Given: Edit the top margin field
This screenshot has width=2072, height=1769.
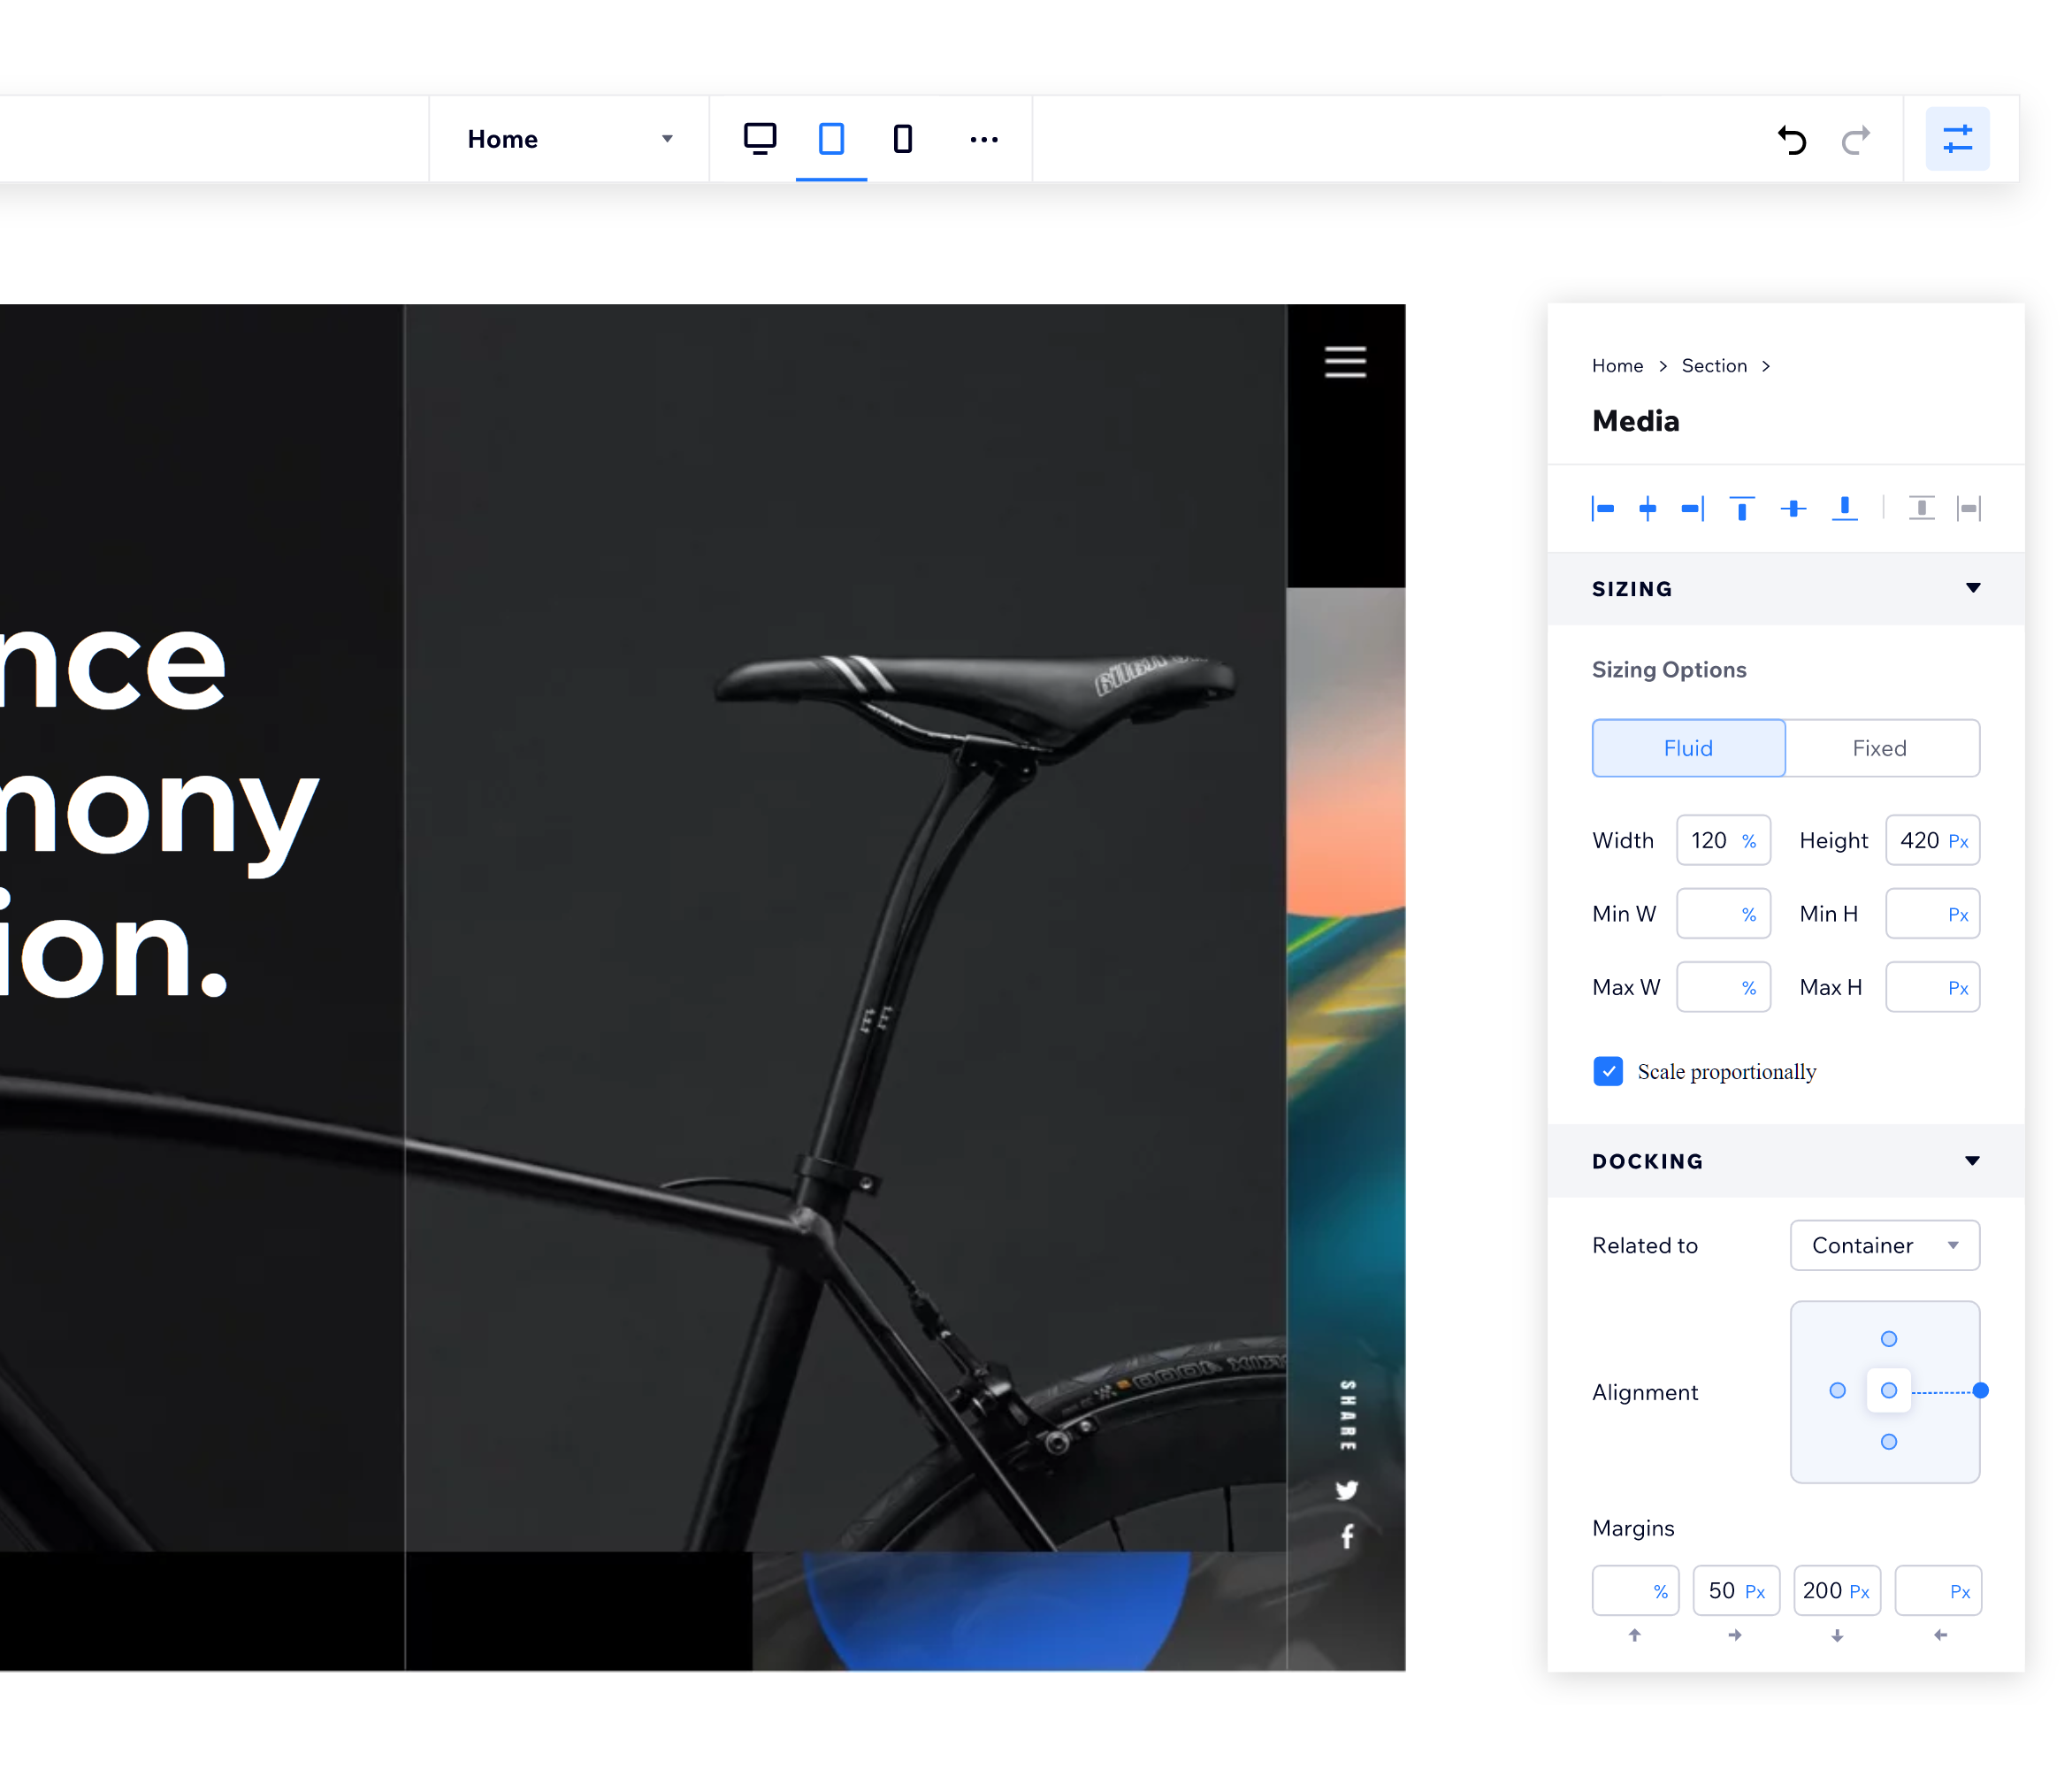Looking at the screenshot, I should tap(1635, 1590).
